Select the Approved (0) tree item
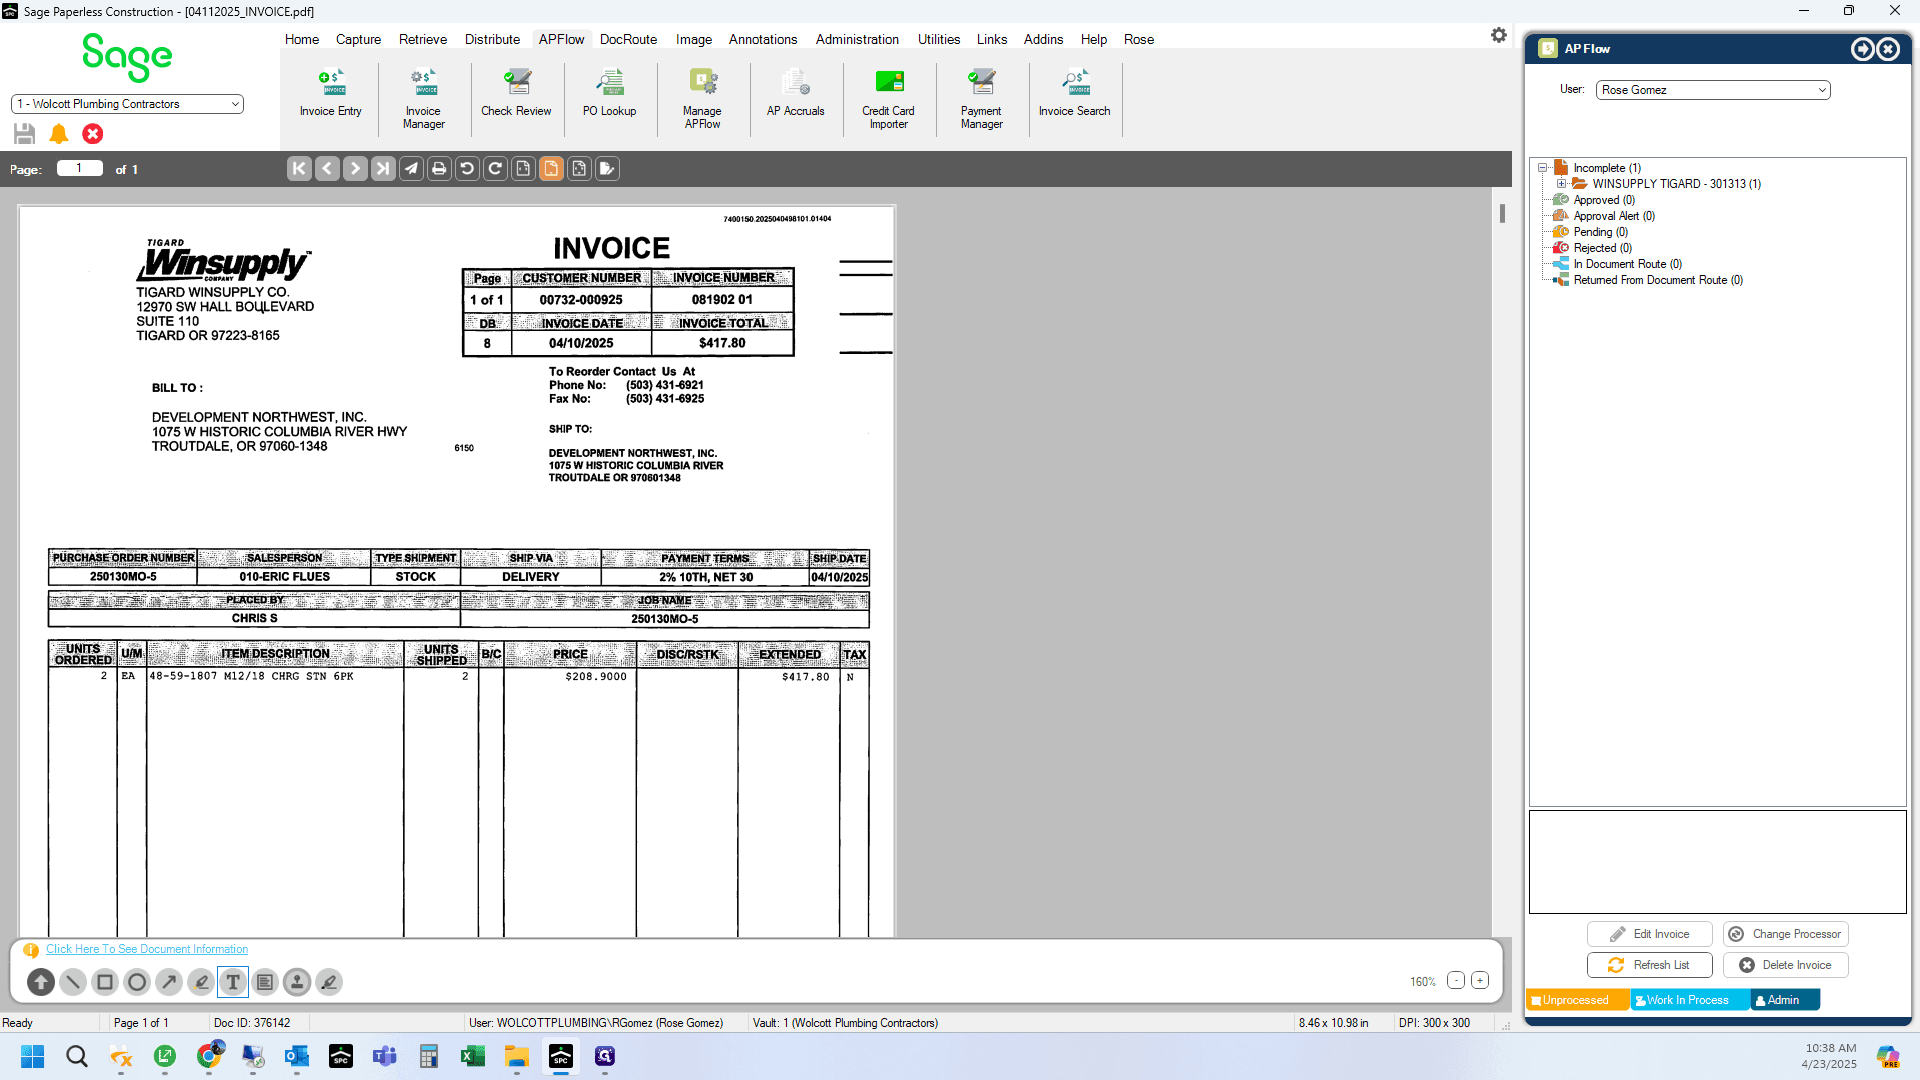Screen dimensions: 1920x1080 coord(1604,200)
